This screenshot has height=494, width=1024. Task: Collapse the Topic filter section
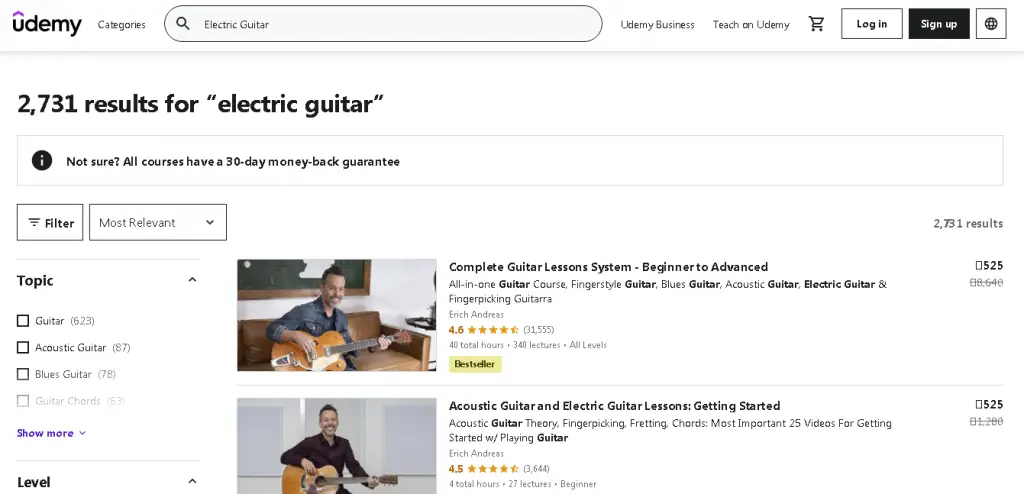(x=192, y=281)
